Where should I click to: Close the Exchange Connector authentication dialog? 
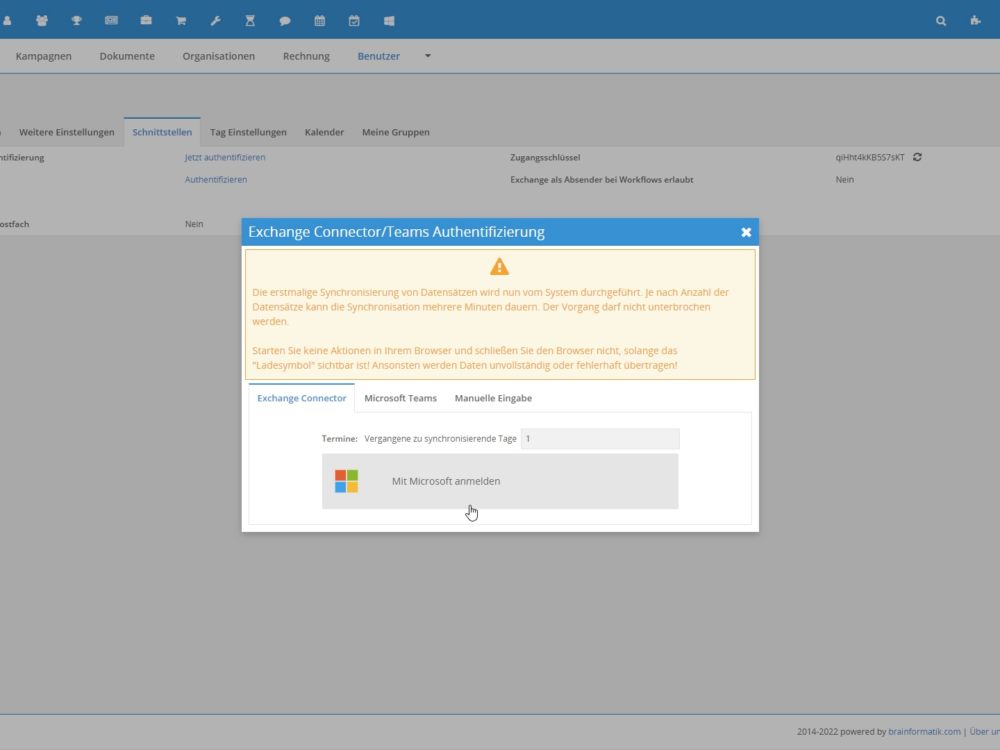click(x=746, y=232)
